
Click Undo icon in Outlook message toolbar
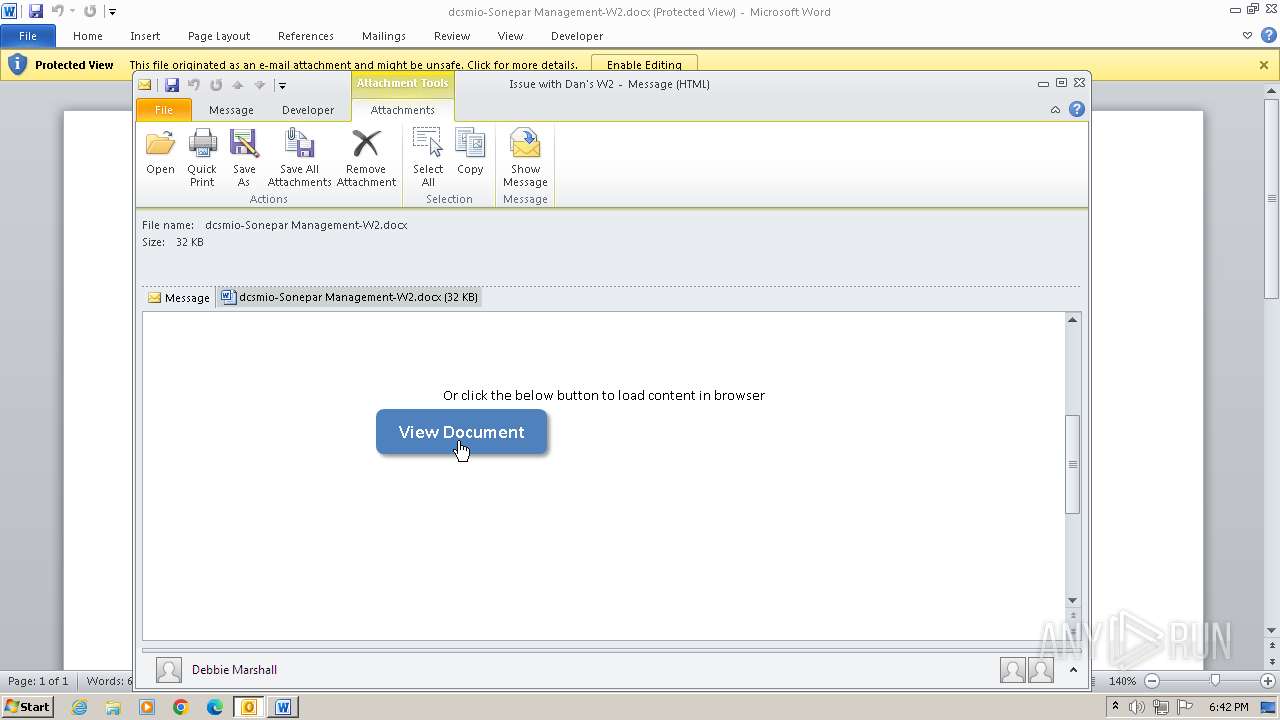coord(194,85)
